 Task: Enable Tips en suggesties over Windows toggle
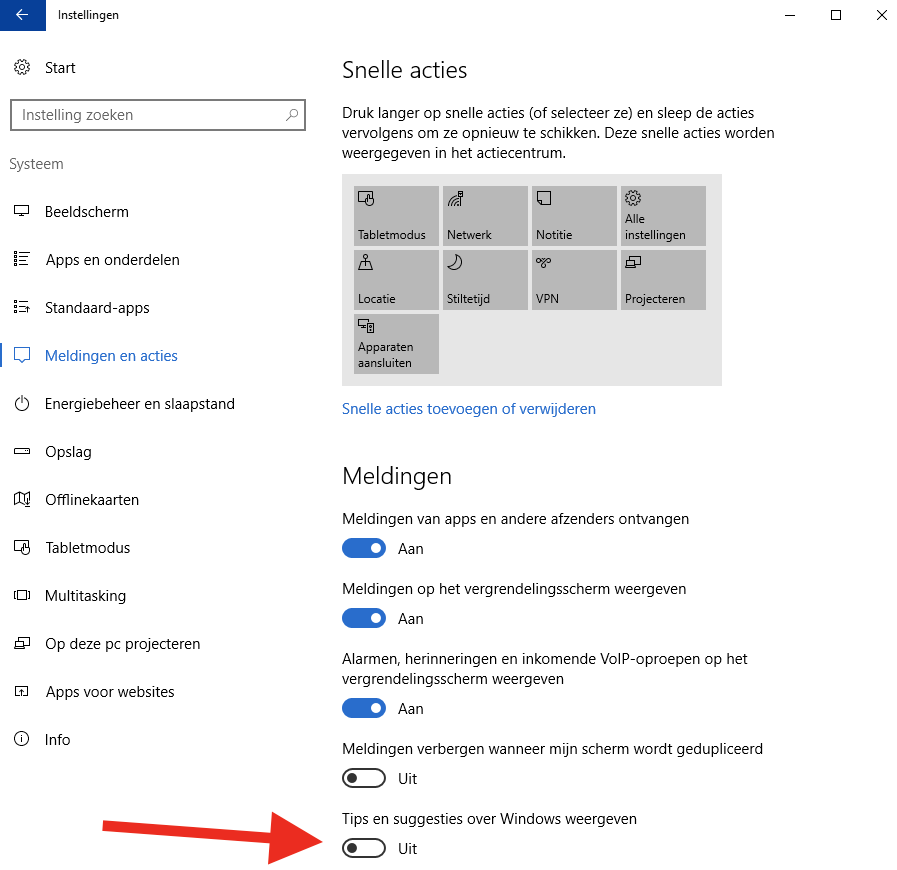[x=364, y=849]
